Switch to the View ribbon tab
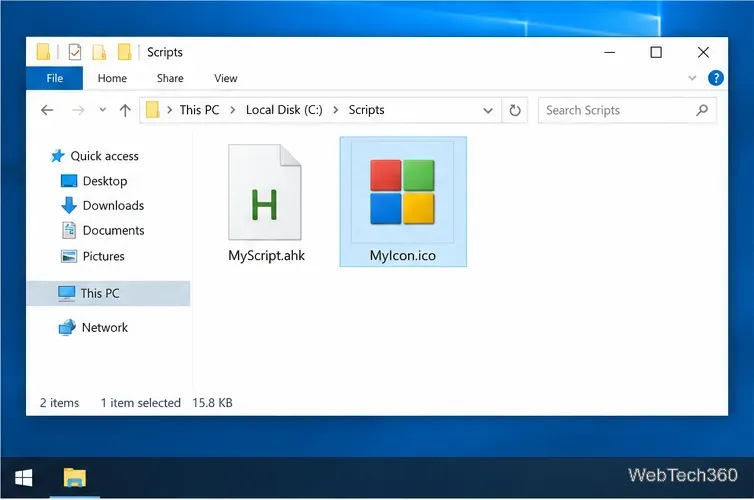This screenshot has height=500, width=754. coord(226,78)
